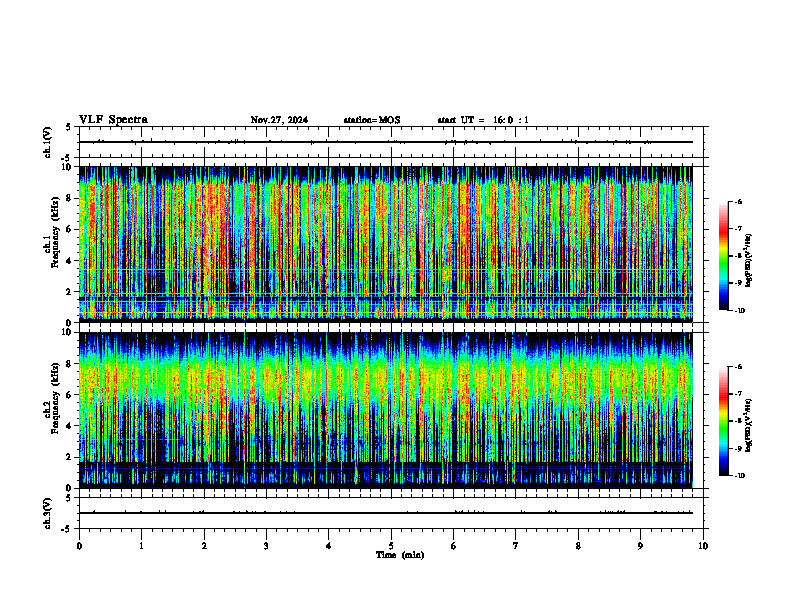Screen dimensions: 792x612
Task: Click the "Time (min)" axis label
Action: 400,555
